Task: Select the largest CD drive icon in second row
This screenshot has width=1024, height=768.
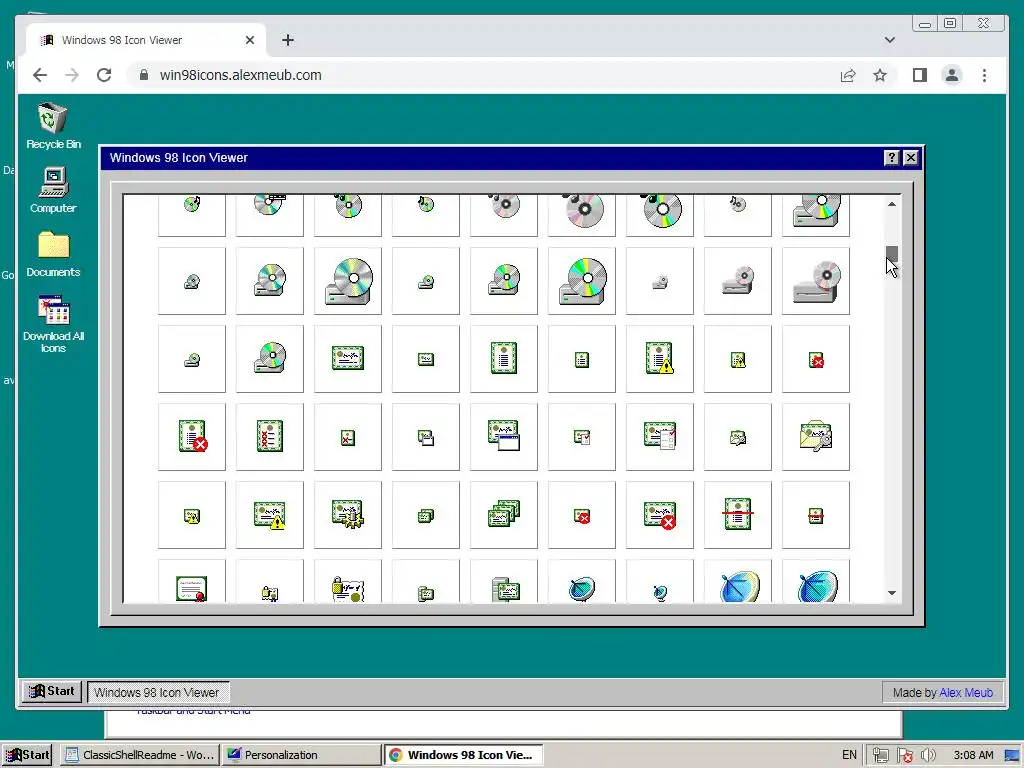Action: coord(348,281)
